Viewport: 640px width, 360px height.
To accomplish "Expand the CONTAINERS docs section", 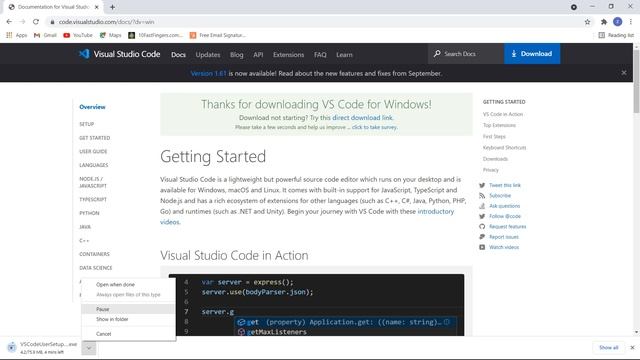I will [x=94, y=254].
